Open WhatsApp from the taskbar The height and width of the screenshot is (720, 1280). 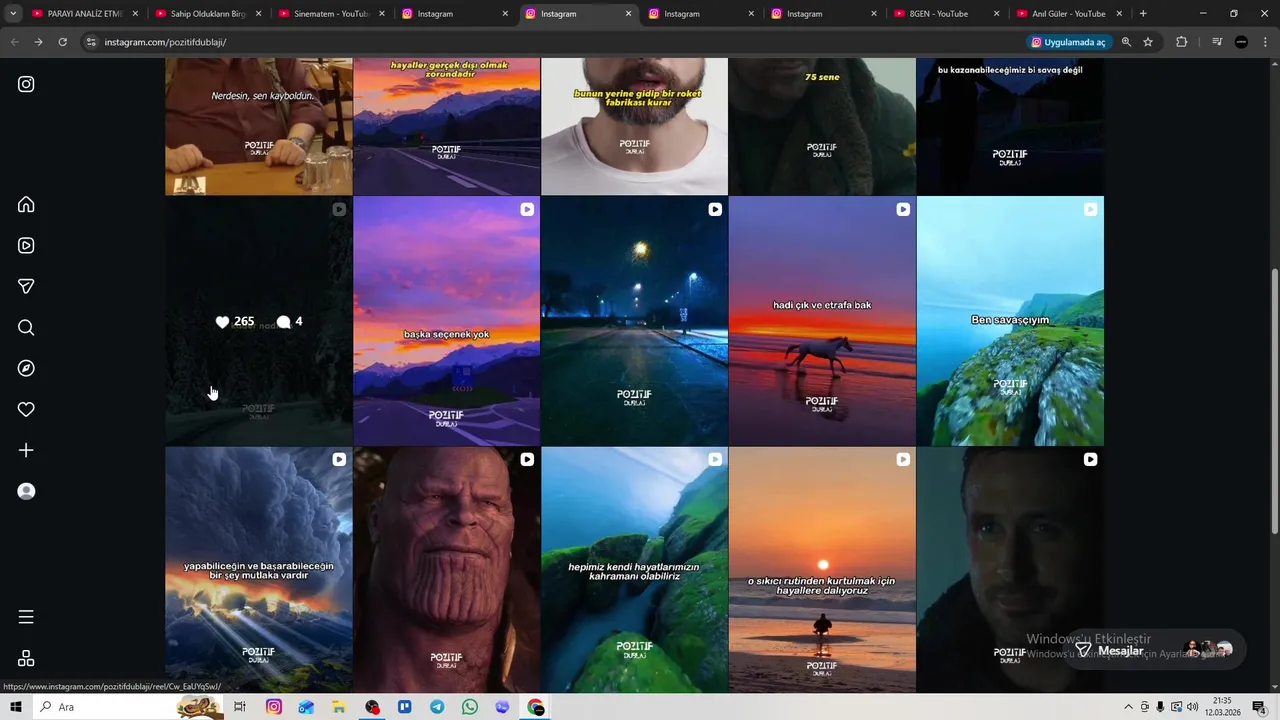470,707
